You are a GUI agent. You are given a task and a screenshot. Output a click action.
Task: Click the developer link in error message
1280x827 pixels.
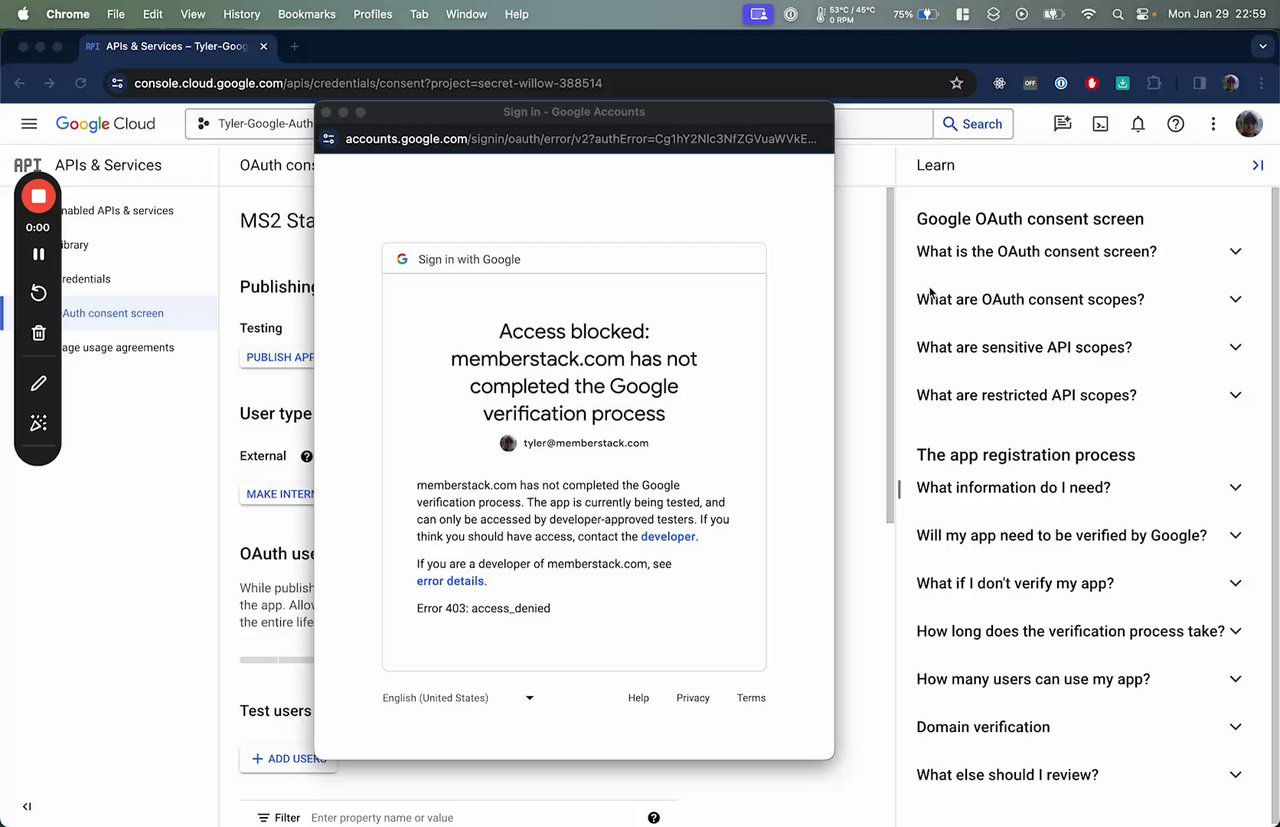point(668,537)
